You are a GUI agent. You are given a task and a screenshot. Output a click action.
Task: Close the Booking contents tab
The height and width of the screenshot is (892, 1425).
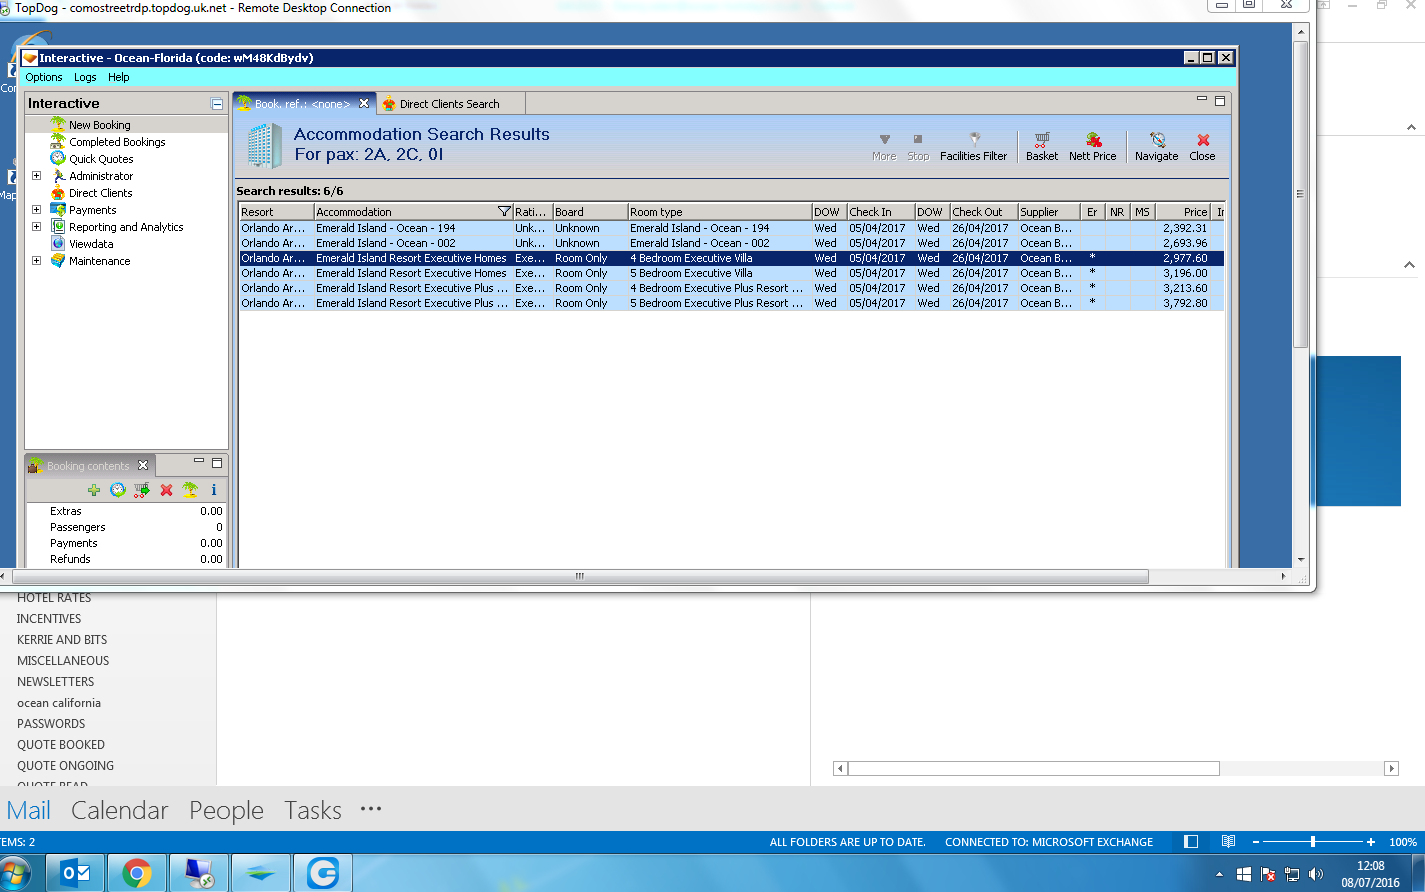(143, 465)
